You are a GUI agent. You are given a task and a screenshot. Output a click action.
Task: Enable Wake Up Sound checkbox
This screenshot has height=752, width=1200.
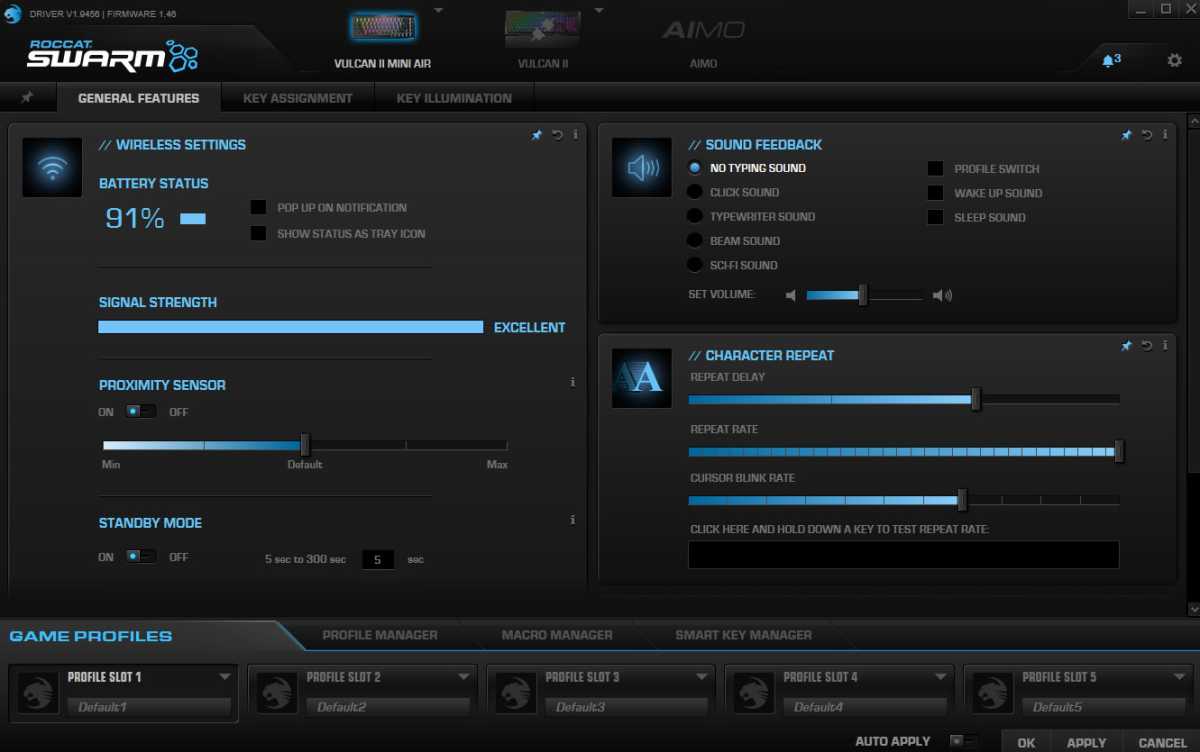935,193
